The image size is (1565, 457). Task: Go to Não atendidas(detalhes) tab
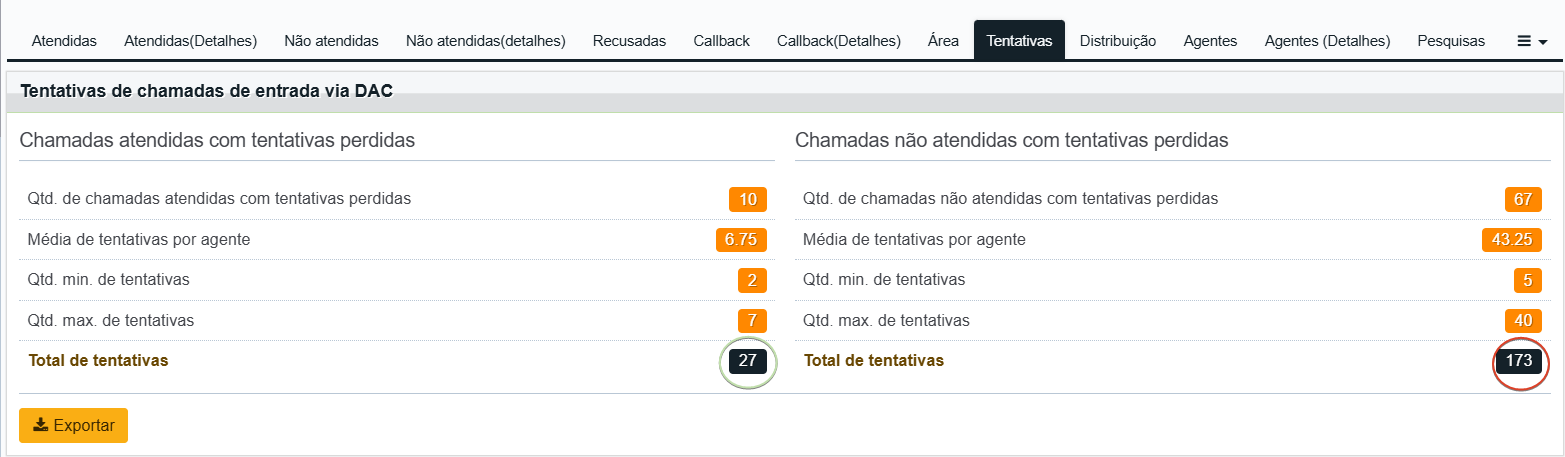click(x=486, y=41)
